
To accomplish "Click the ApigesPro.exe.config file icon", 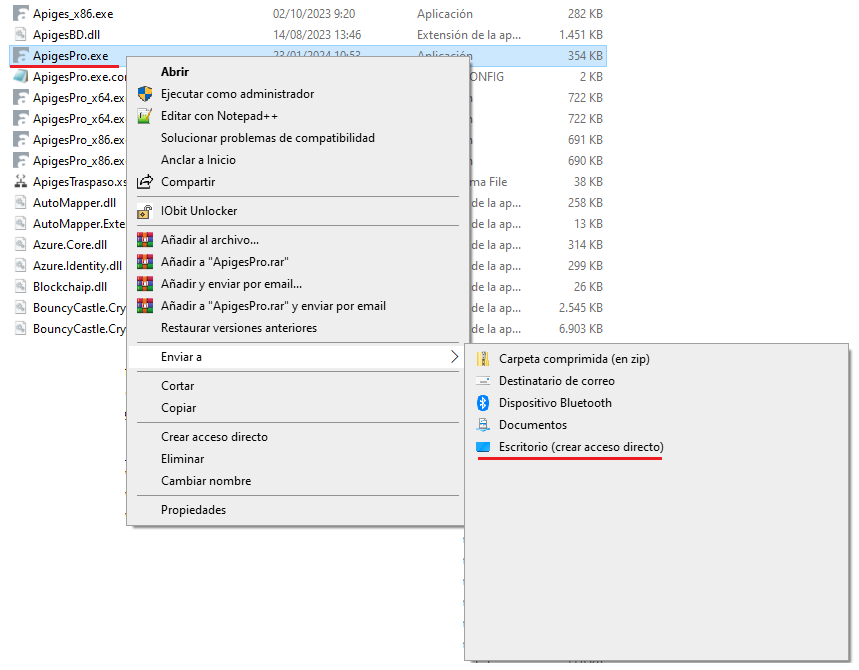I will [20, 77].
